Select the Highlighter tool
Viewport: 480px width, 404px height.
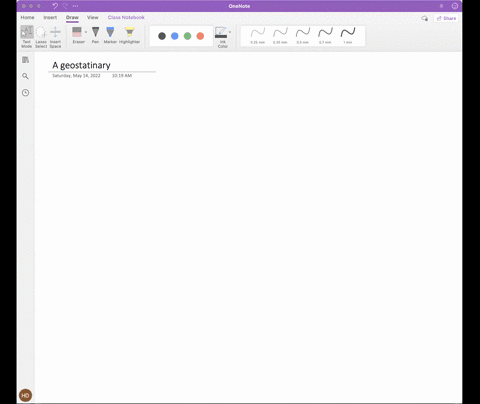[129, 35]
